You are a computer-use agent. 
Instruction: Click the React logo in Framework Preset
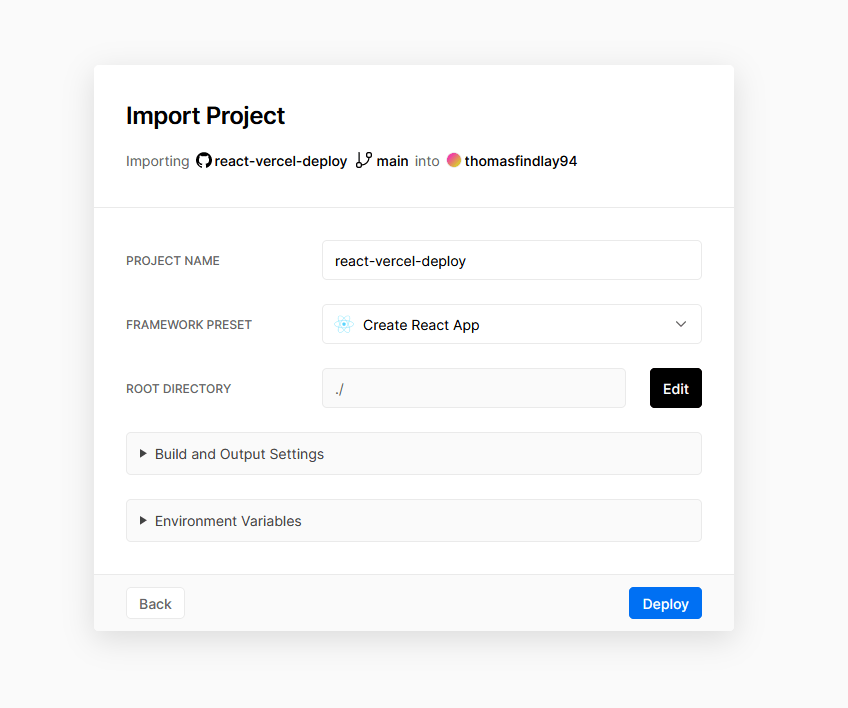pos(344,325)
